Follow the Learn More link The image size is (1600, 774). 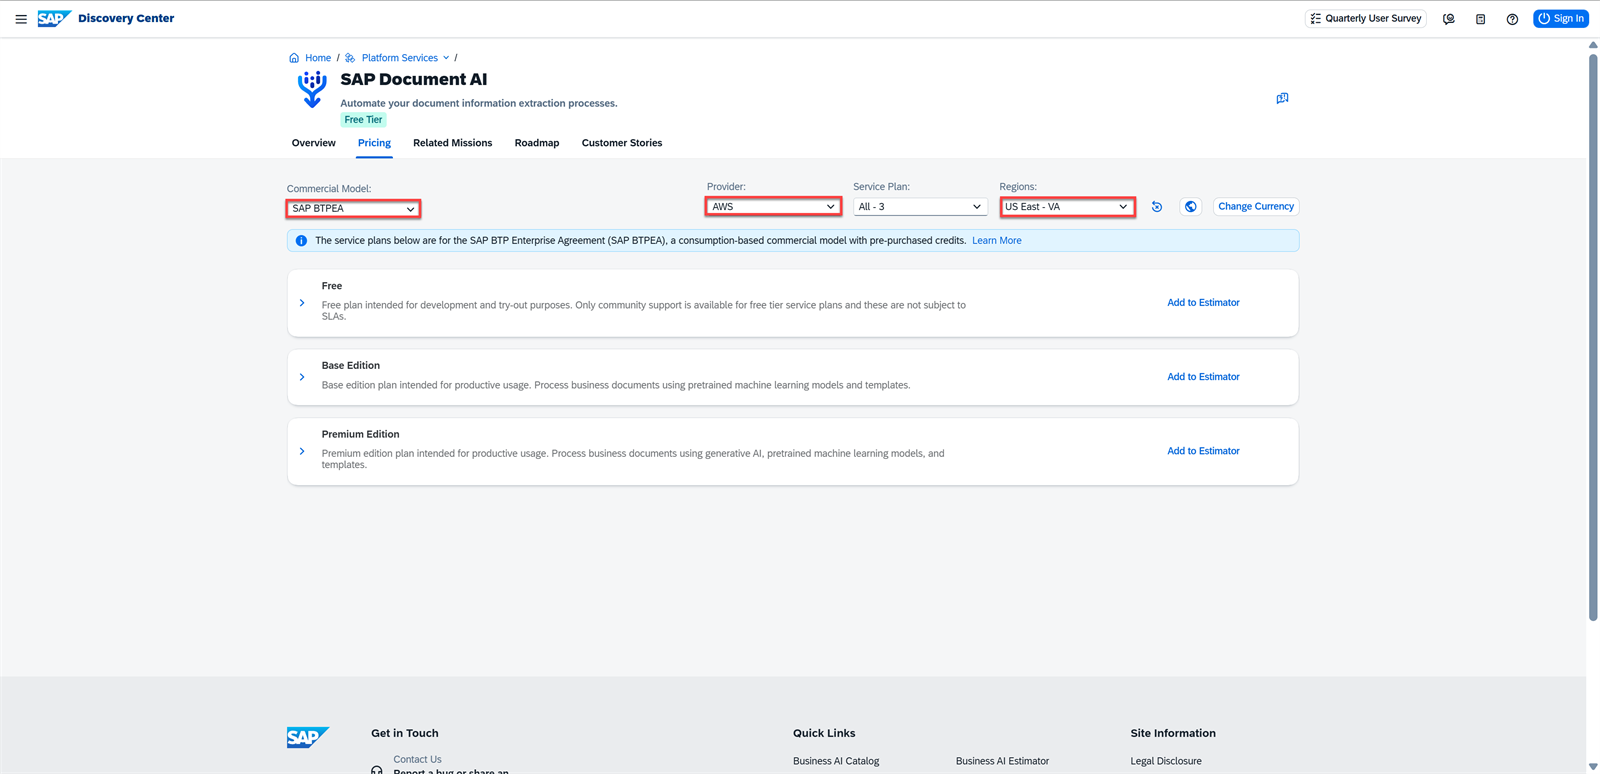coord(997,241)
